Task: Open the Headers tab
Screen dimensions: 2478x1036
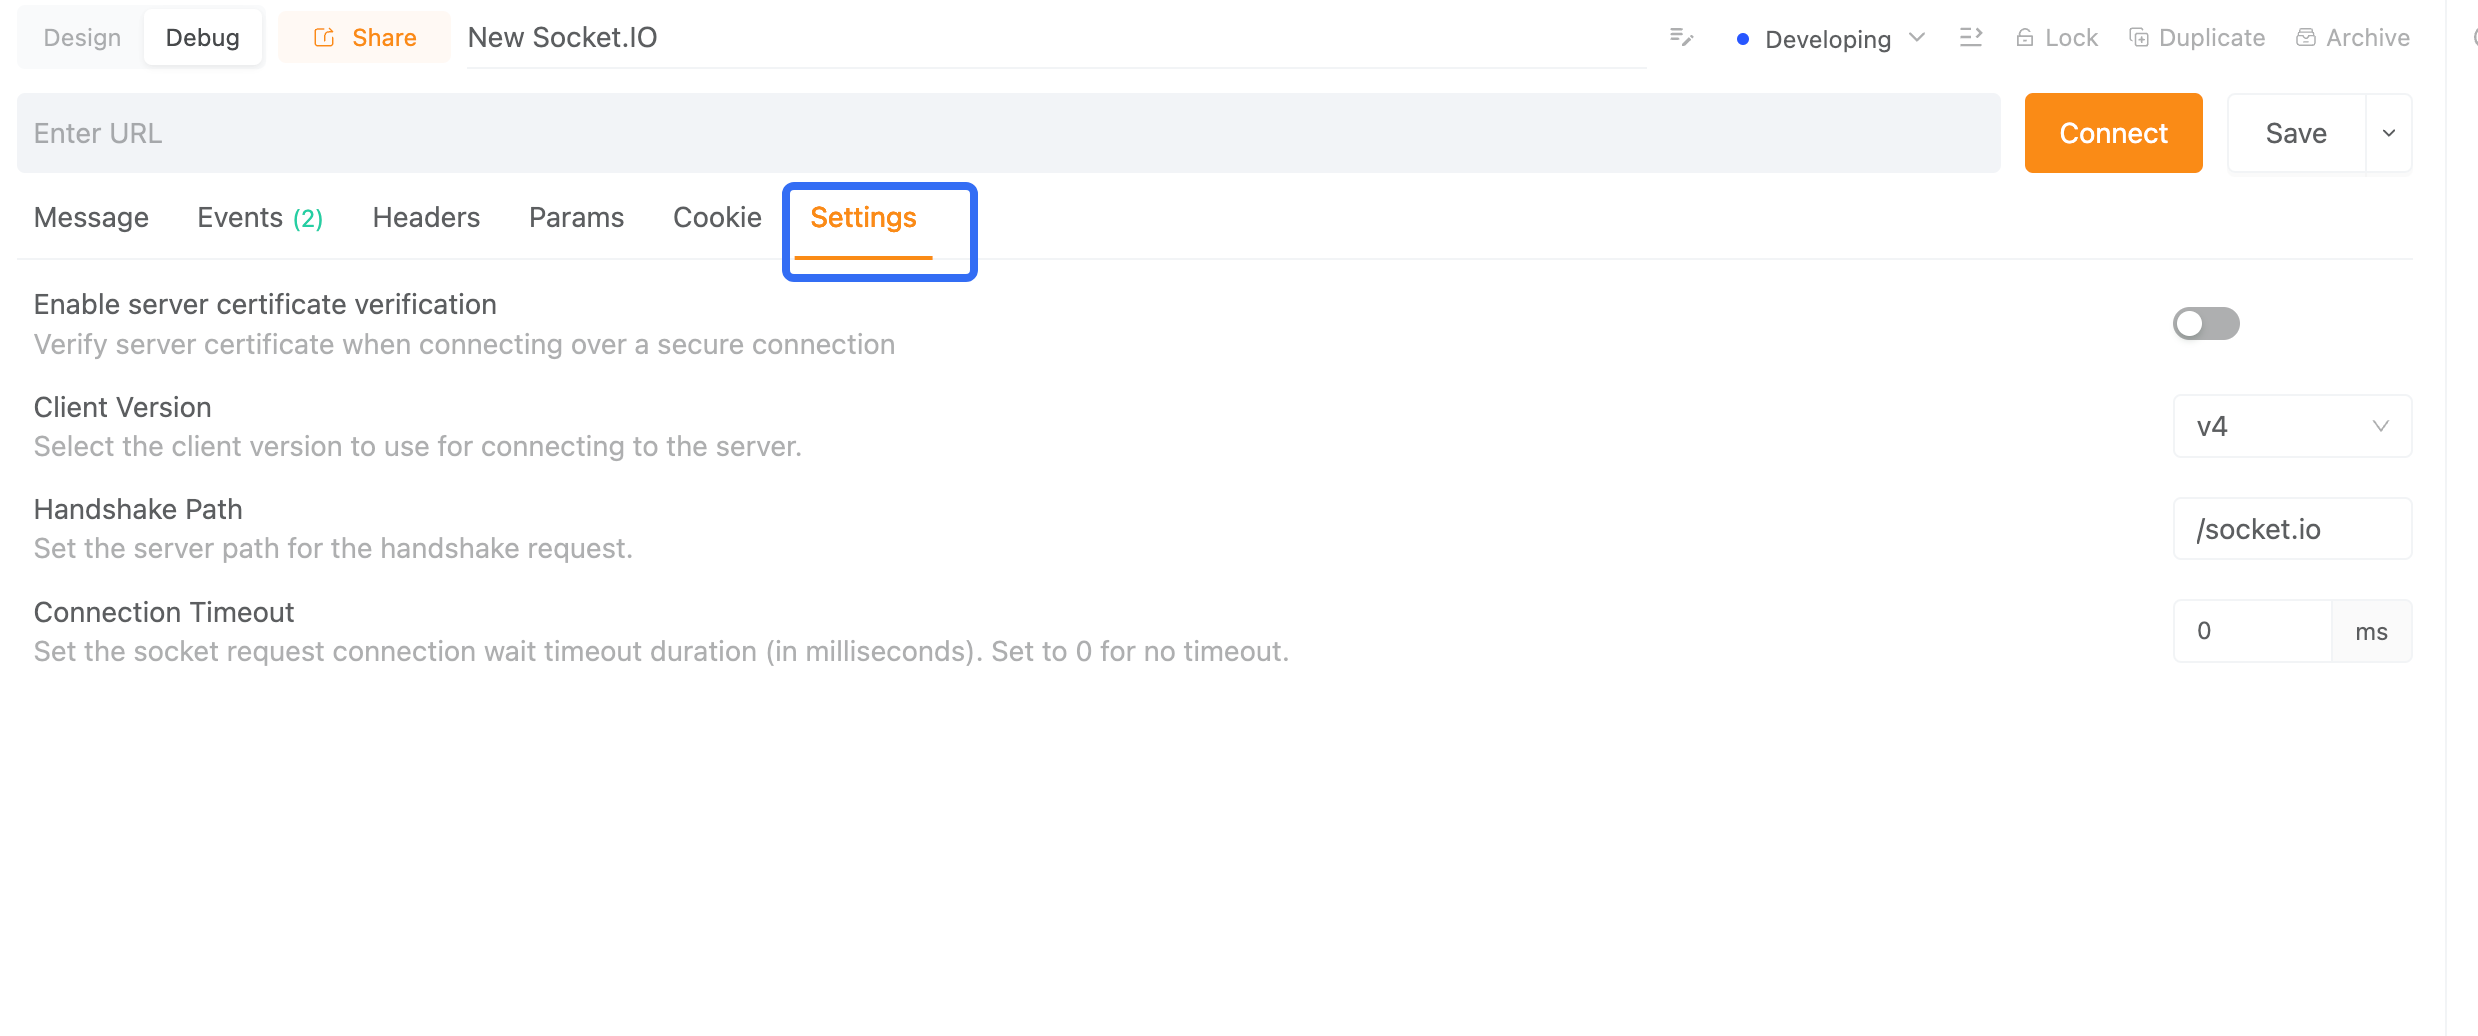Action: coord(426,218)
